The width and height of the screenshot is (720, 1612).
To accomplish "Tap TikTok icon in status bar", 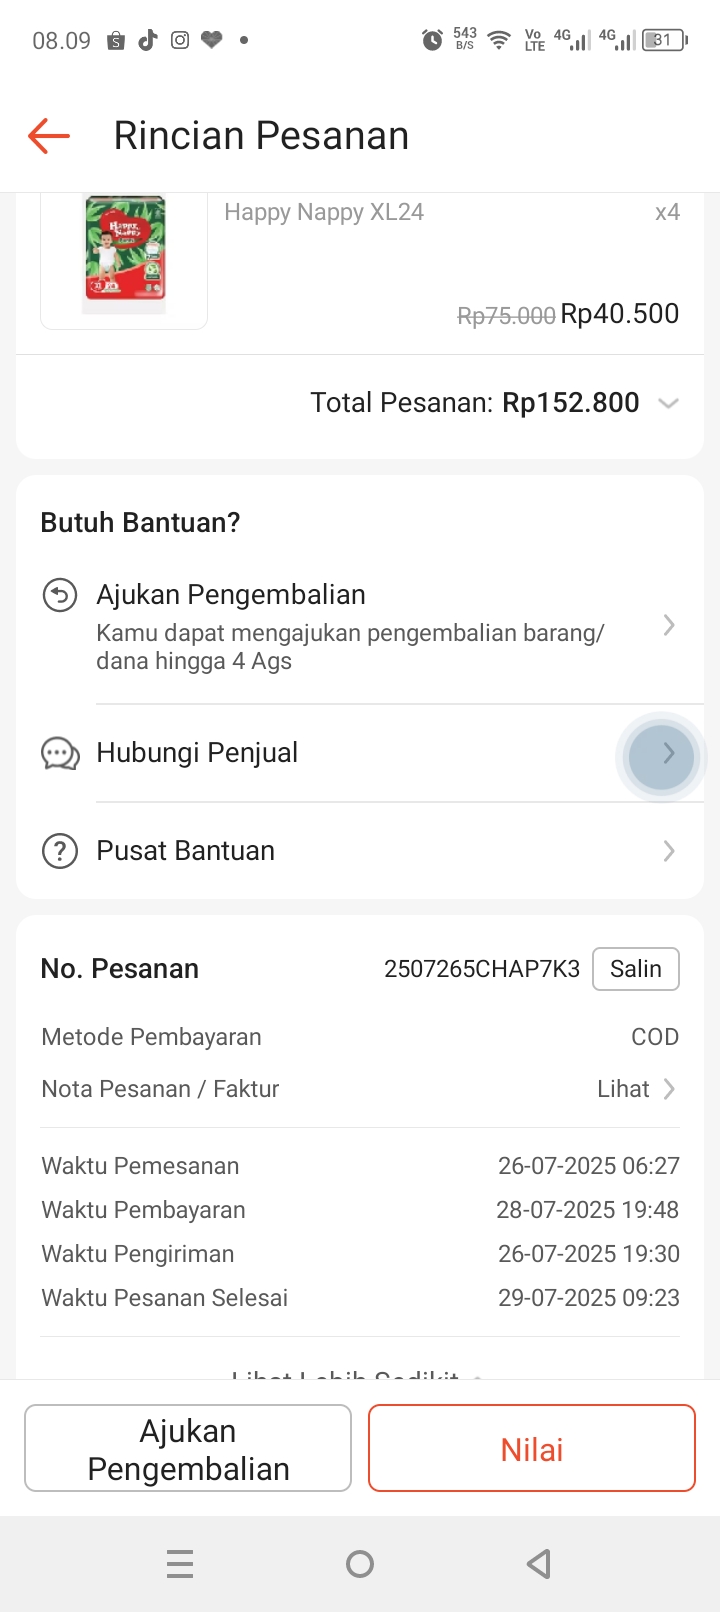I will click(148, 40).
